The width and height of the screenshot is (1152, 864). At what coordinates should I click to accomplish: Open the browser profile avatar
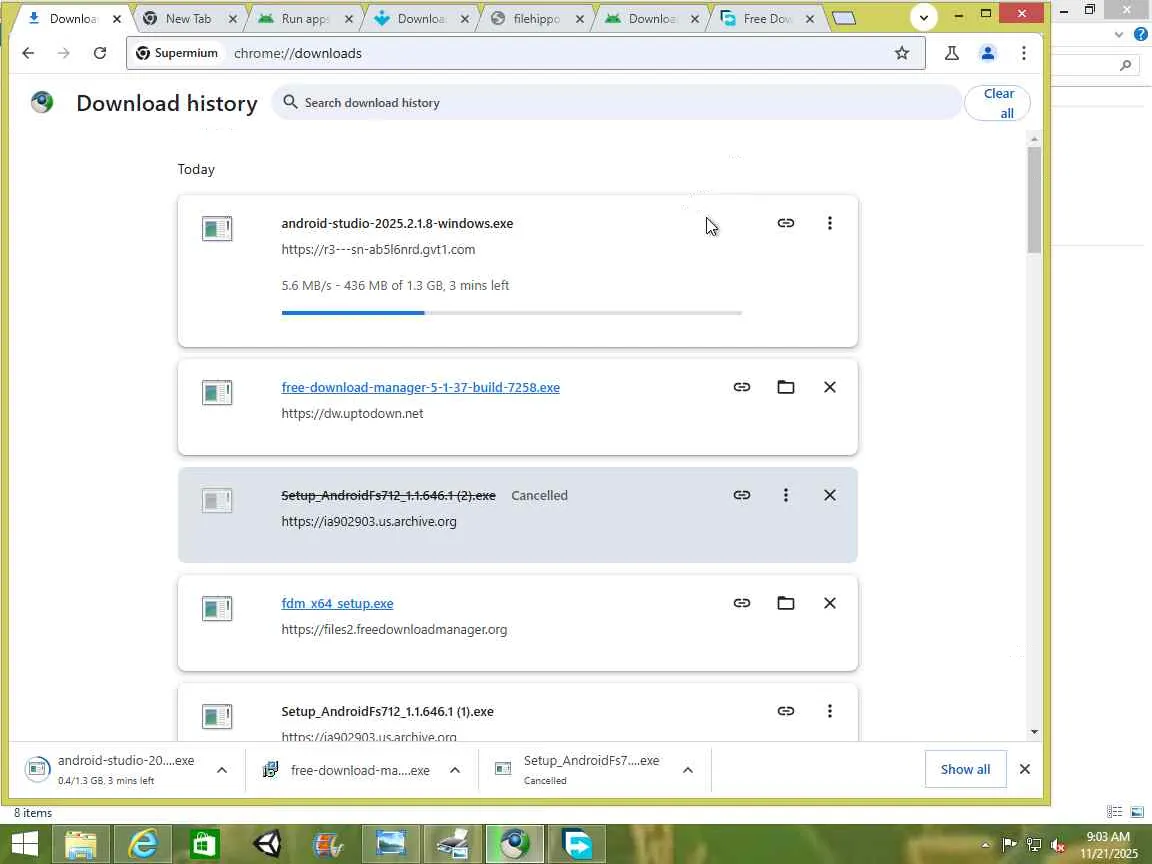[x=987, y=53]
